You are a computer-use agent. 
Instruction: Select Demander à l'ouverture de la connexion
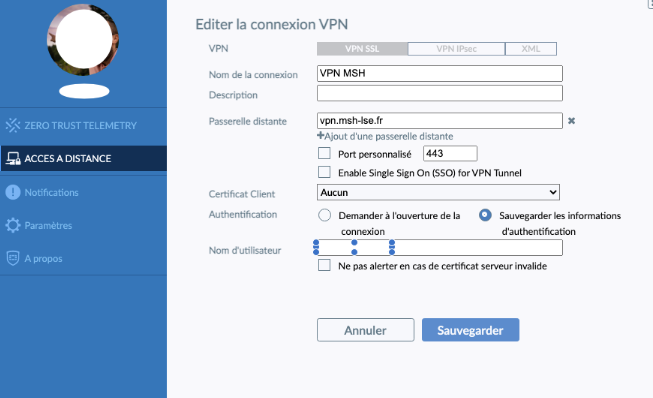pyautogui.click(x=324, y=215)
